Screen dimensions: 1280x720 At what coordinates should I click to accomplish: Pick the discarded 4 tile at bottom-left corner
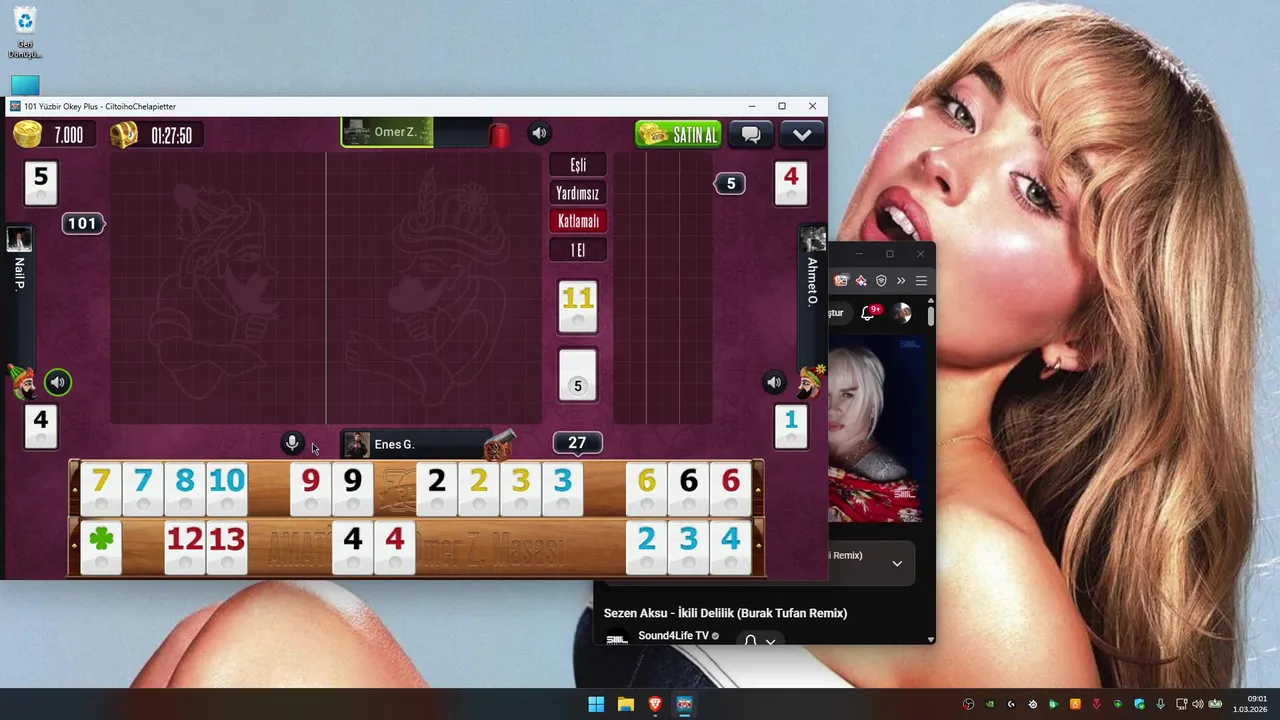pos(41,427)
